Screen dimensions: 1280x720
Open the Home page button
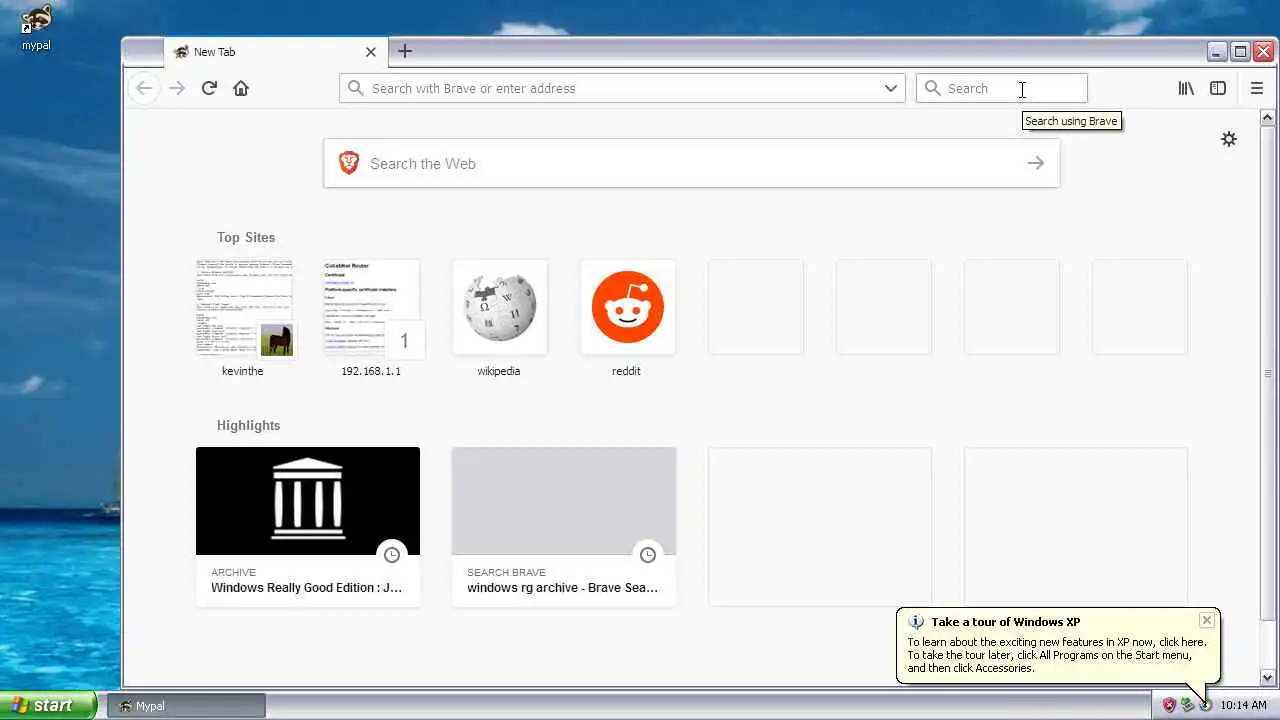click(241, 88)
